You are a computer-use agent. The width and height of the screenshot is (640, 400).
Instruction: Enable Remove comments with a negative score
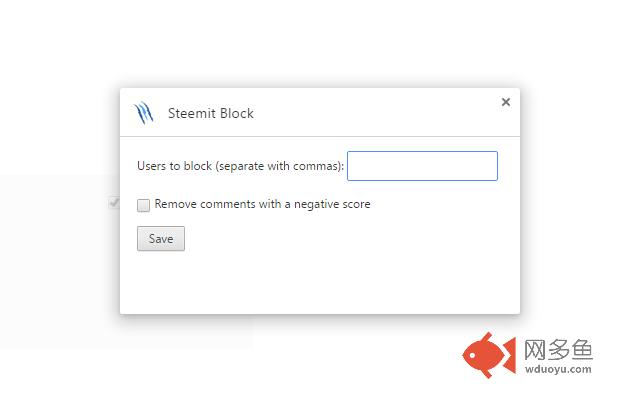coord(143,205)
